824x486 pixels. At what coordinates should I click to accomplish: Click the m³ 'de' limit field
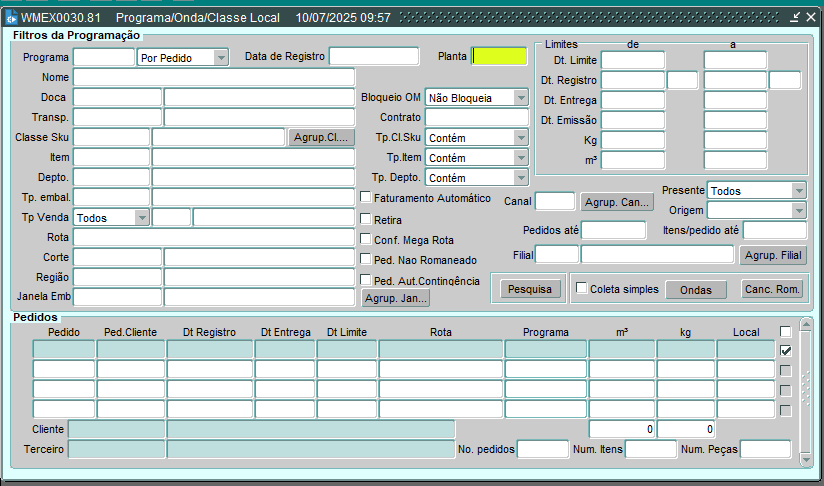pyautogui.click(x=633, y=160)
